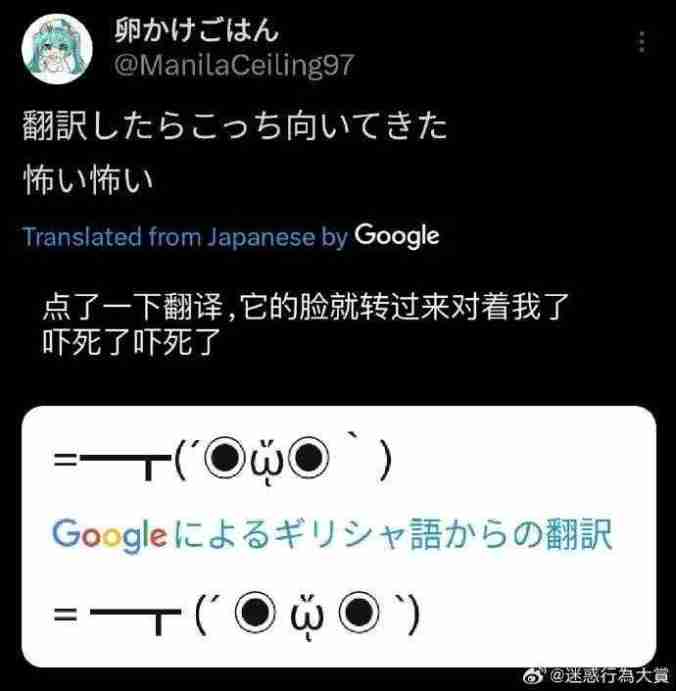The image size is (676, 691).
Task: Click the closing parenthesis of upper kaomoji
Action: coord(385,461)
